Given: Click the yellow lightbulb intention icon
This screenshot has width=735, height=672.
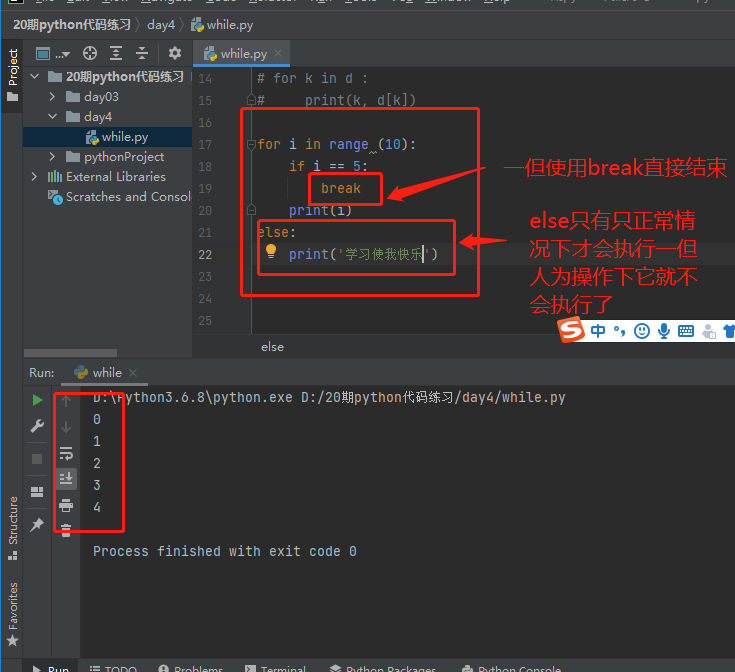Looking at the screenshot, I should [x=271, y=252].
